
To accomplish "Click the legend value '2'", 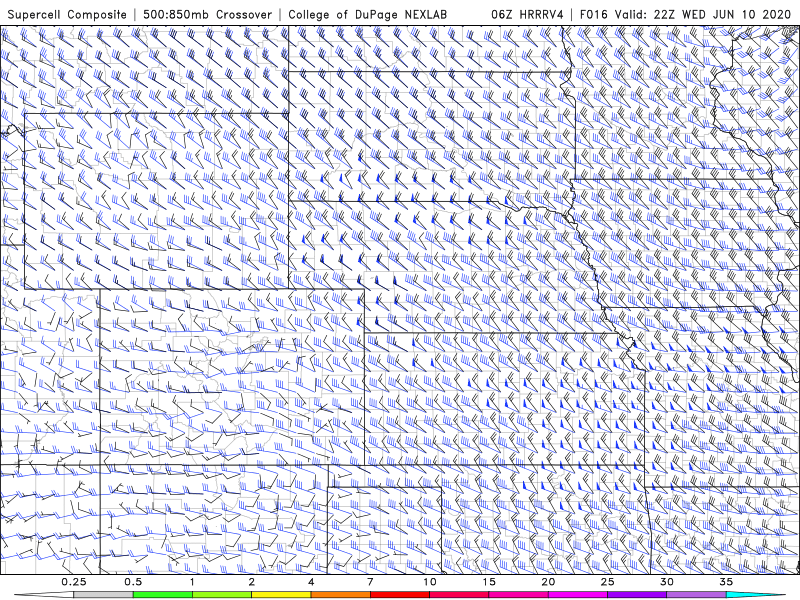I will 252,582.
